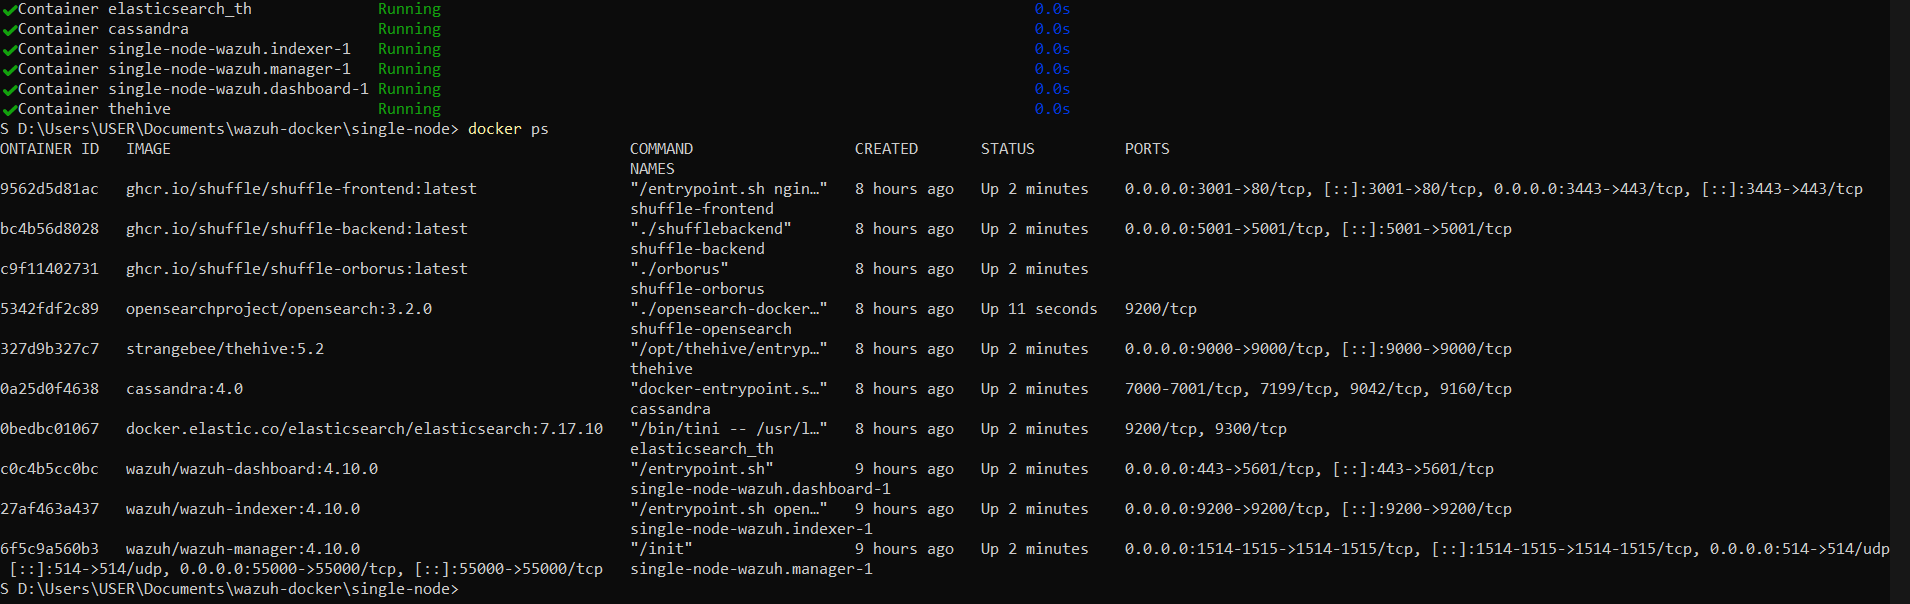
Task: Click container ID 327d9b327c7
Action: click(49, 349)
